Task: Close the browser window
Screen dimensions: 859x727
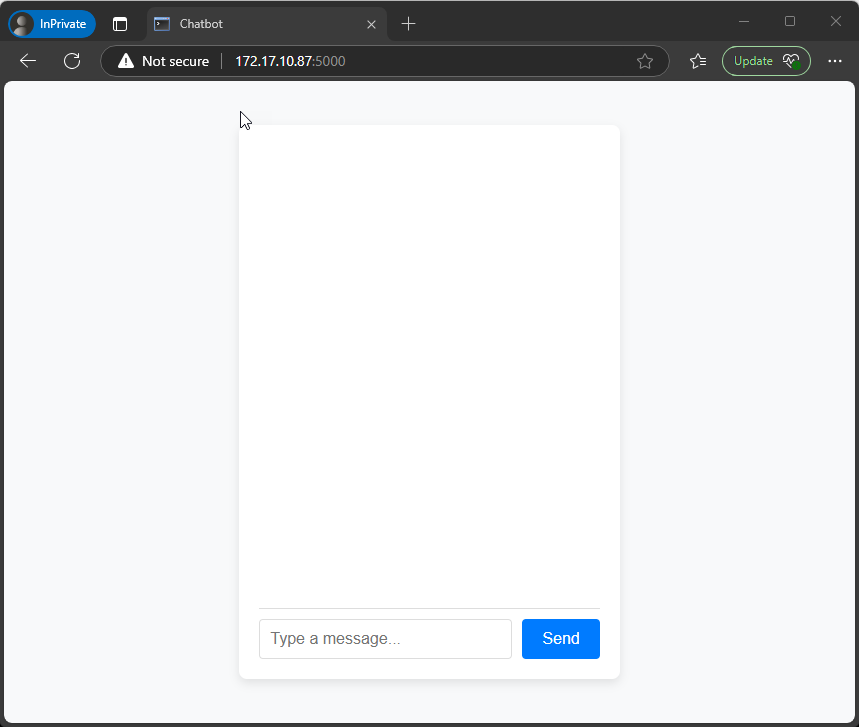Action: tap(836, 21)
